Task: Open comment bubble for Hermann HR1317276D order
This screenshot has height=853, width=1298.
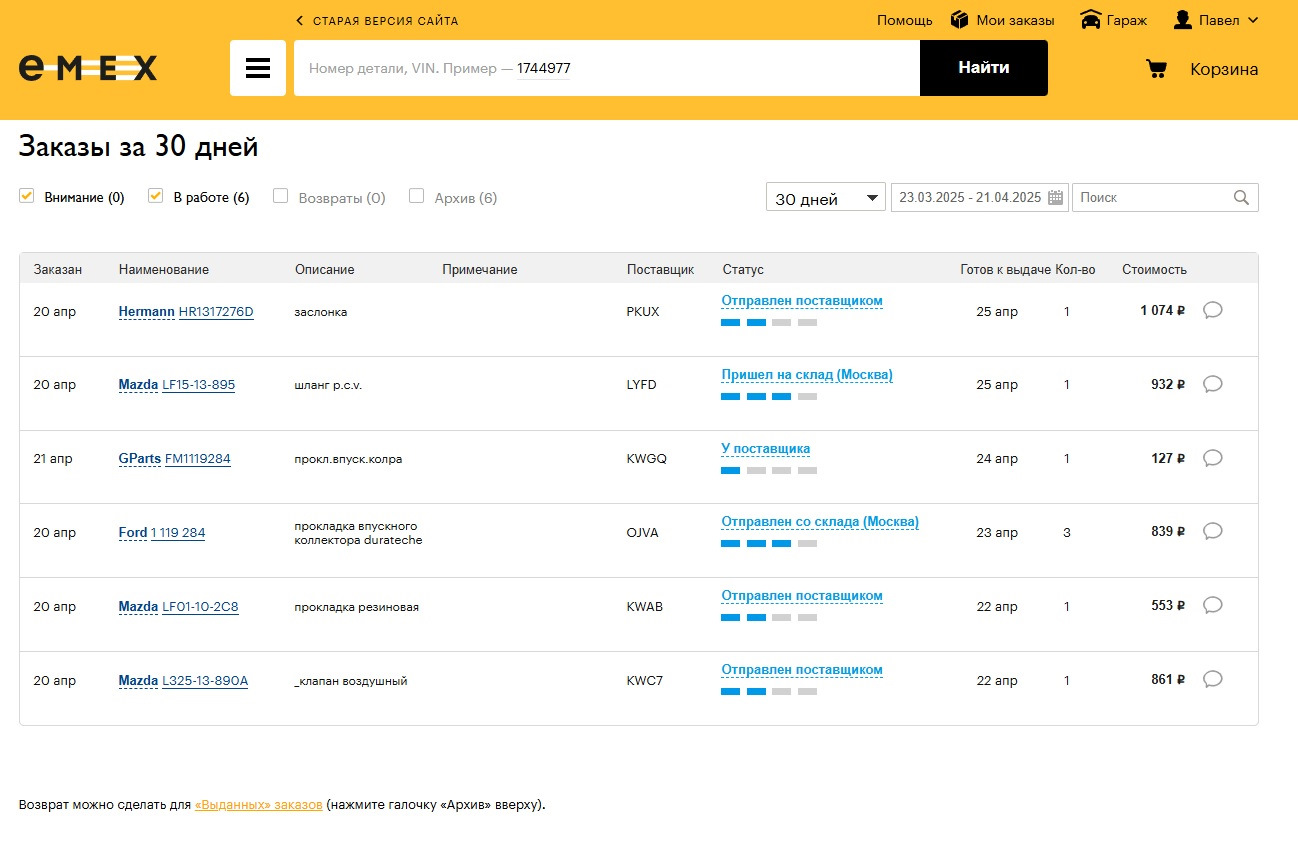Action: [x=1213, y=310]
